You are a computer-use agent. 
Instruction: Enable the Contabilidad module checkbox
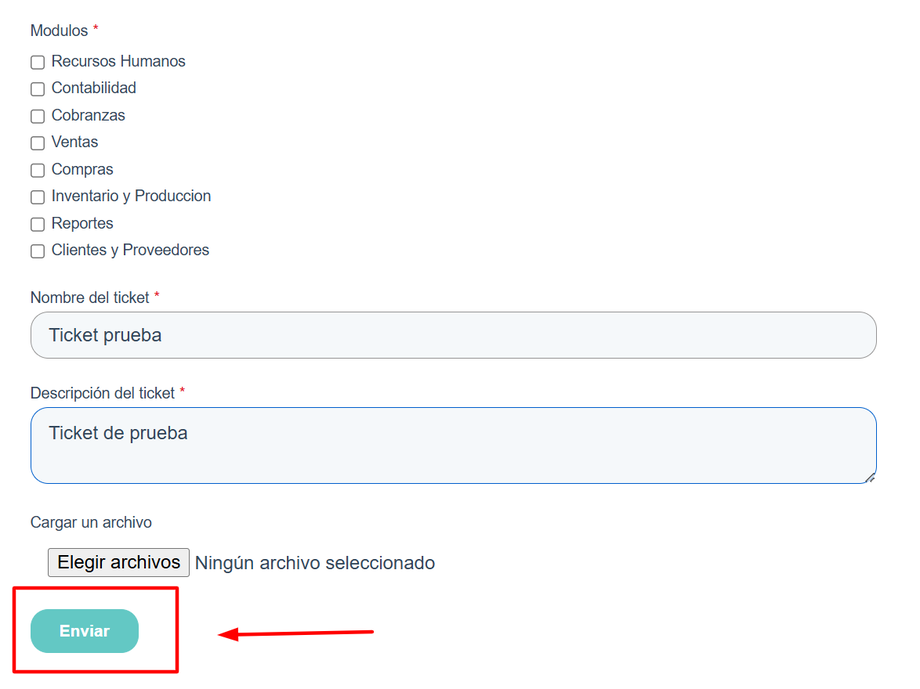(38, 89)
